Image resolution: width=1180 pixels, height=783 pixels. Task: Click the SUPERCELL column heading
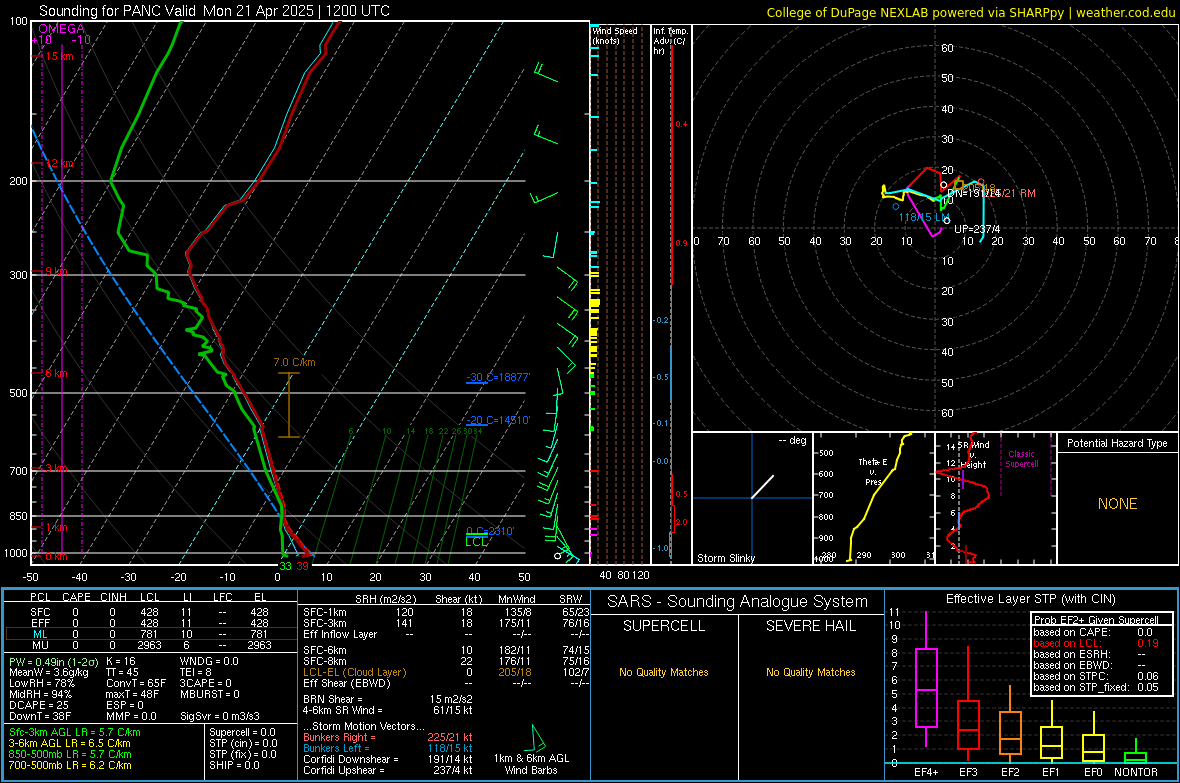[664, 626]
